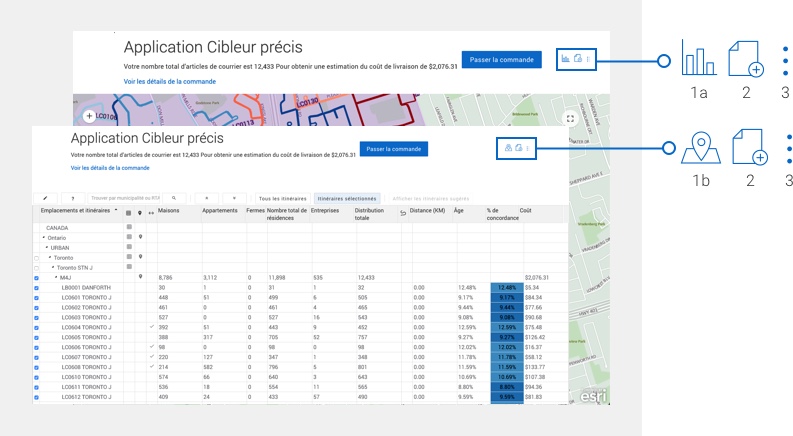Click map pin in Ontario row
Image resolution: width=793 pixels, height=436 pixels.
[141, 237]
